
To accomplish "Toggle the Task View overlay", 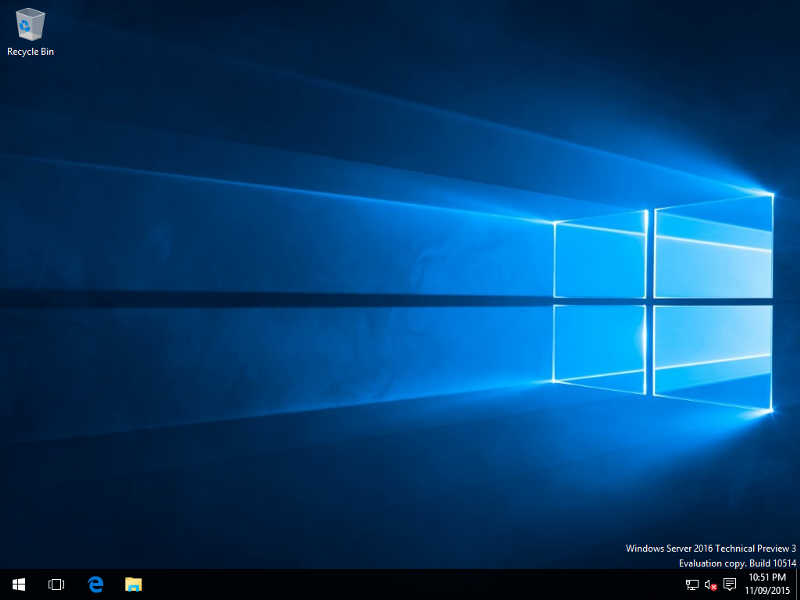I will [x=55, y=585].
